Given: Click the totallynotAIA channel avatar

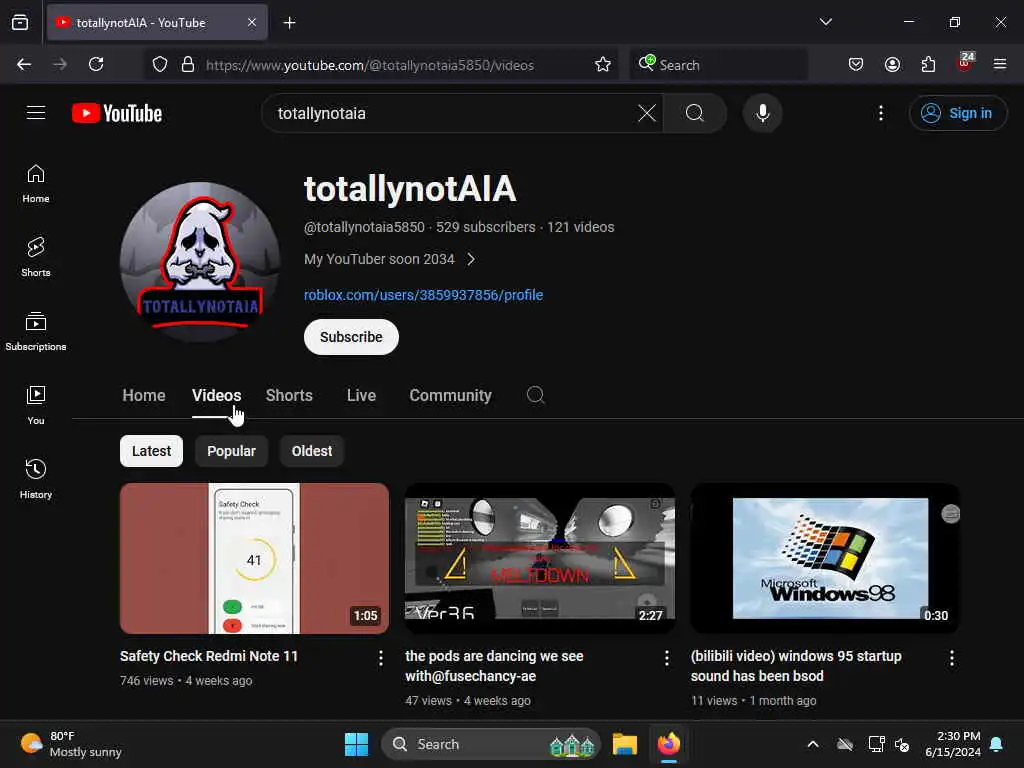Looking at the screenshot, I should tap(200, 262).
